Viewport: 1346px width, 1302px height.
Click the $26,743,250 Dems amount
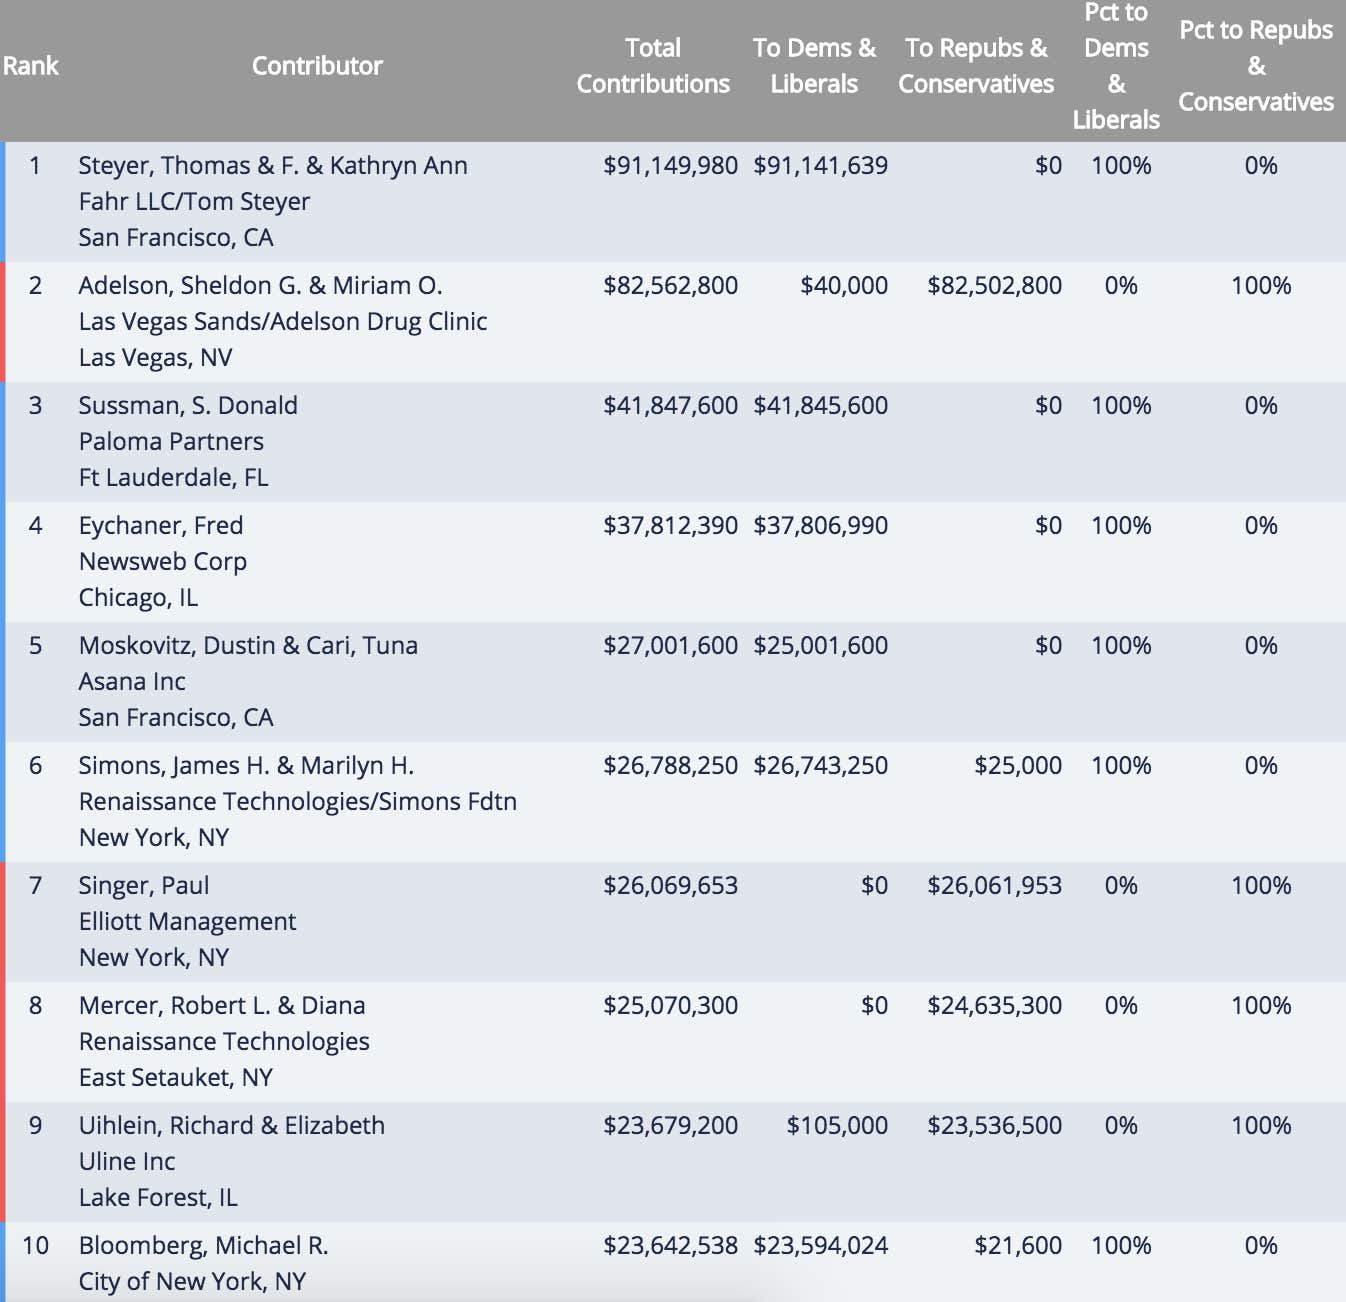(x=821, y=765)
